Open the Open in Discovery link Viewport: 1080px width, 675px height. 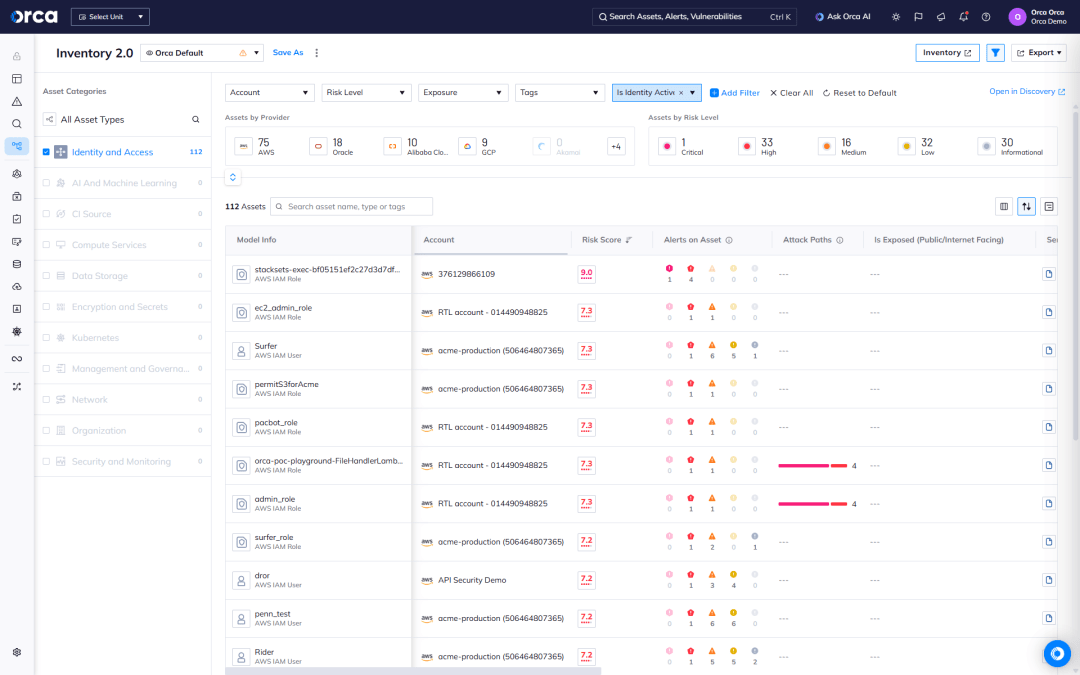coord(1027,92)
